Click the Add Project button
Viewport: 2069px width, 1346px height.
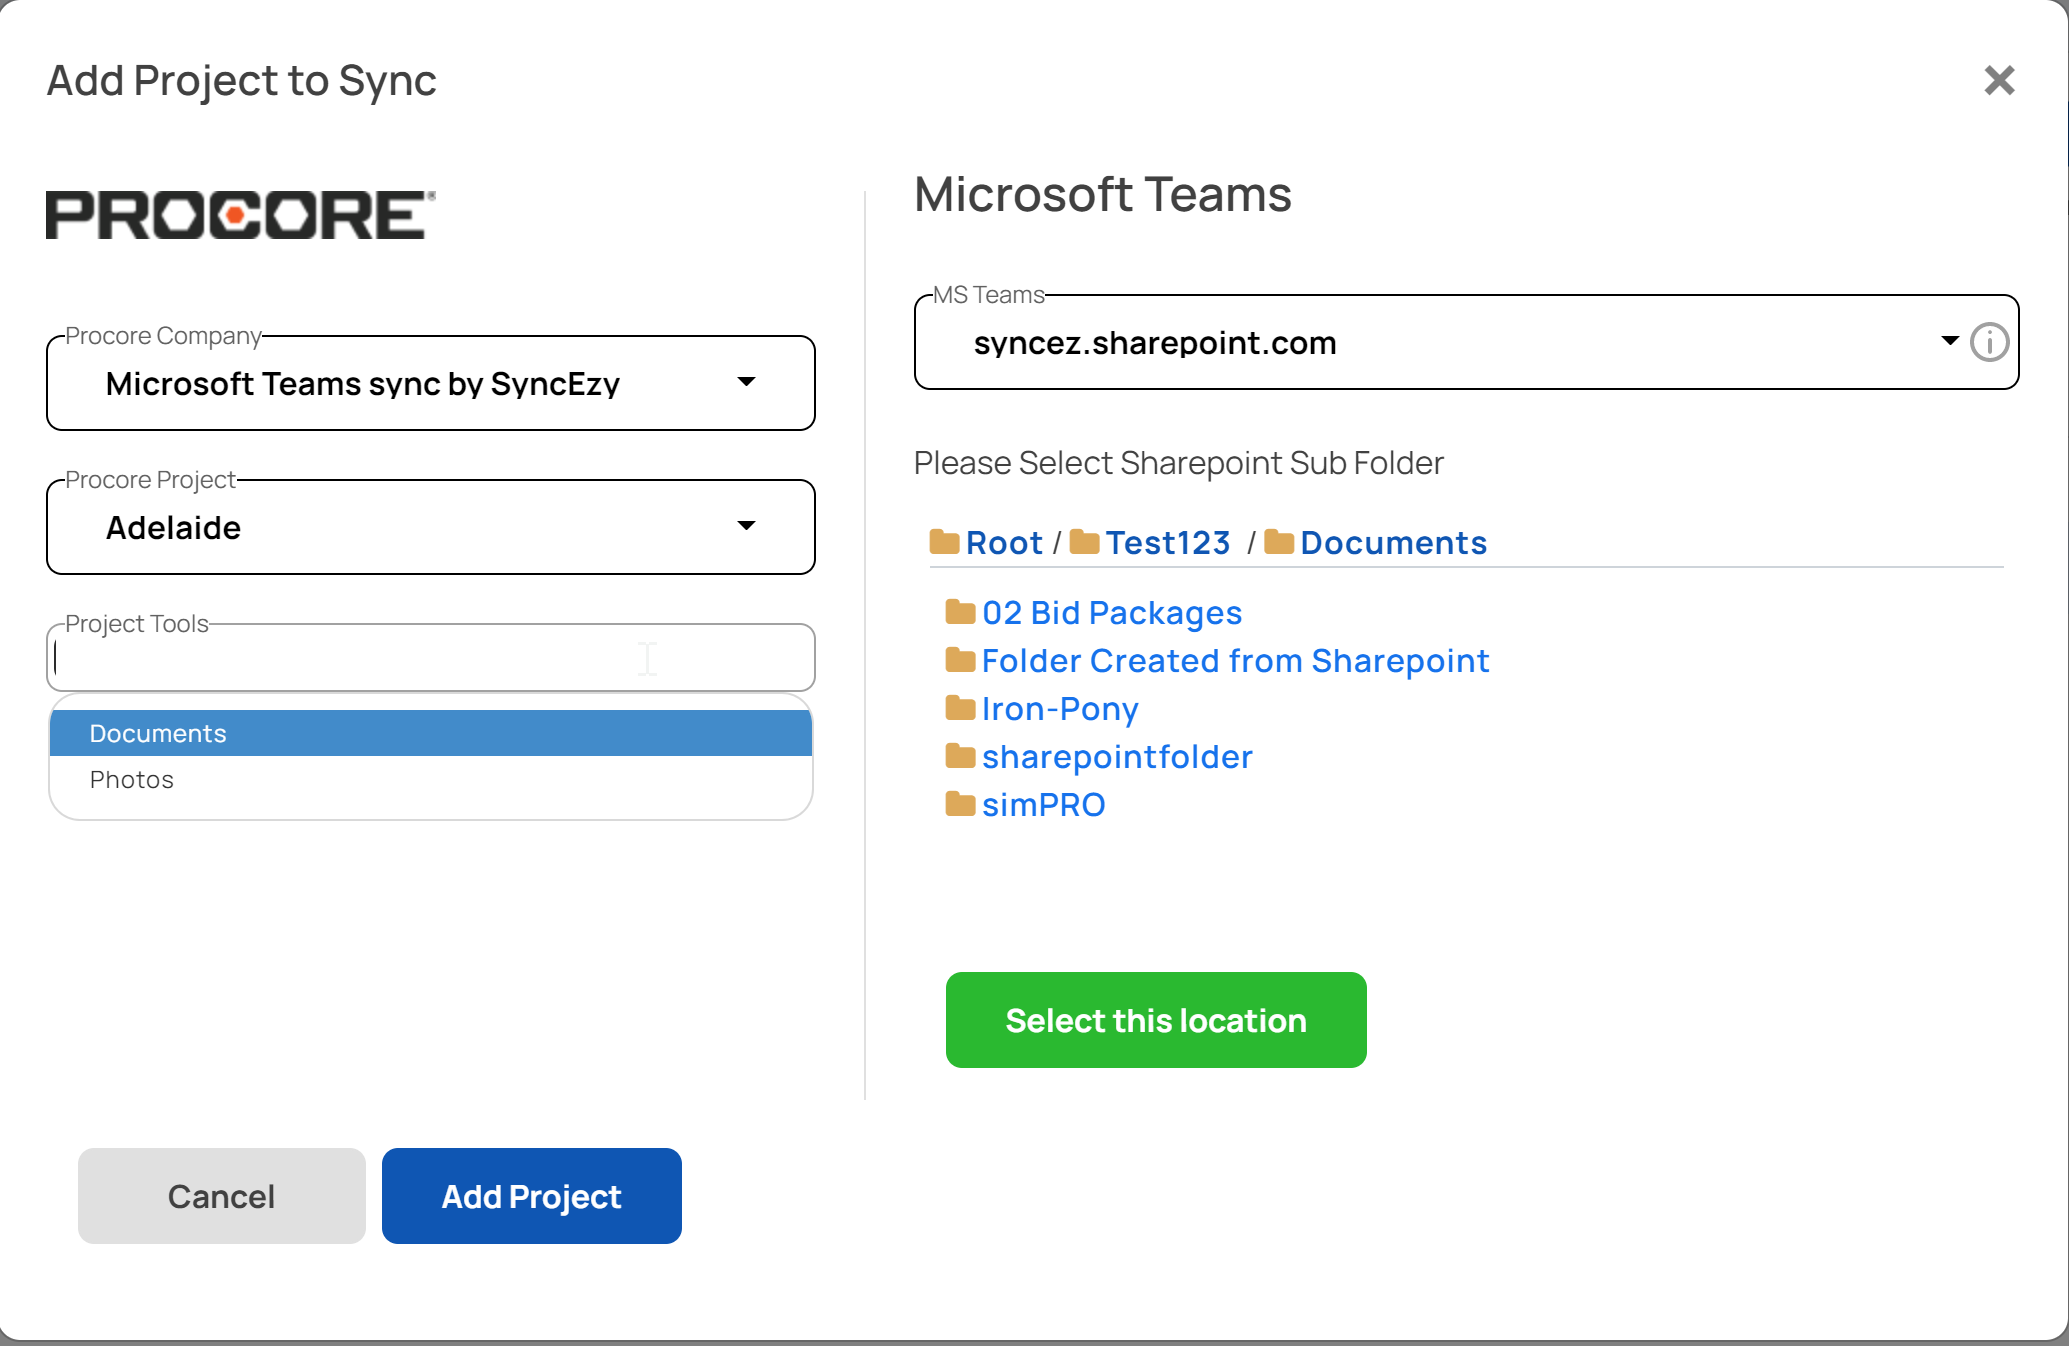[x=532, y=1196]
